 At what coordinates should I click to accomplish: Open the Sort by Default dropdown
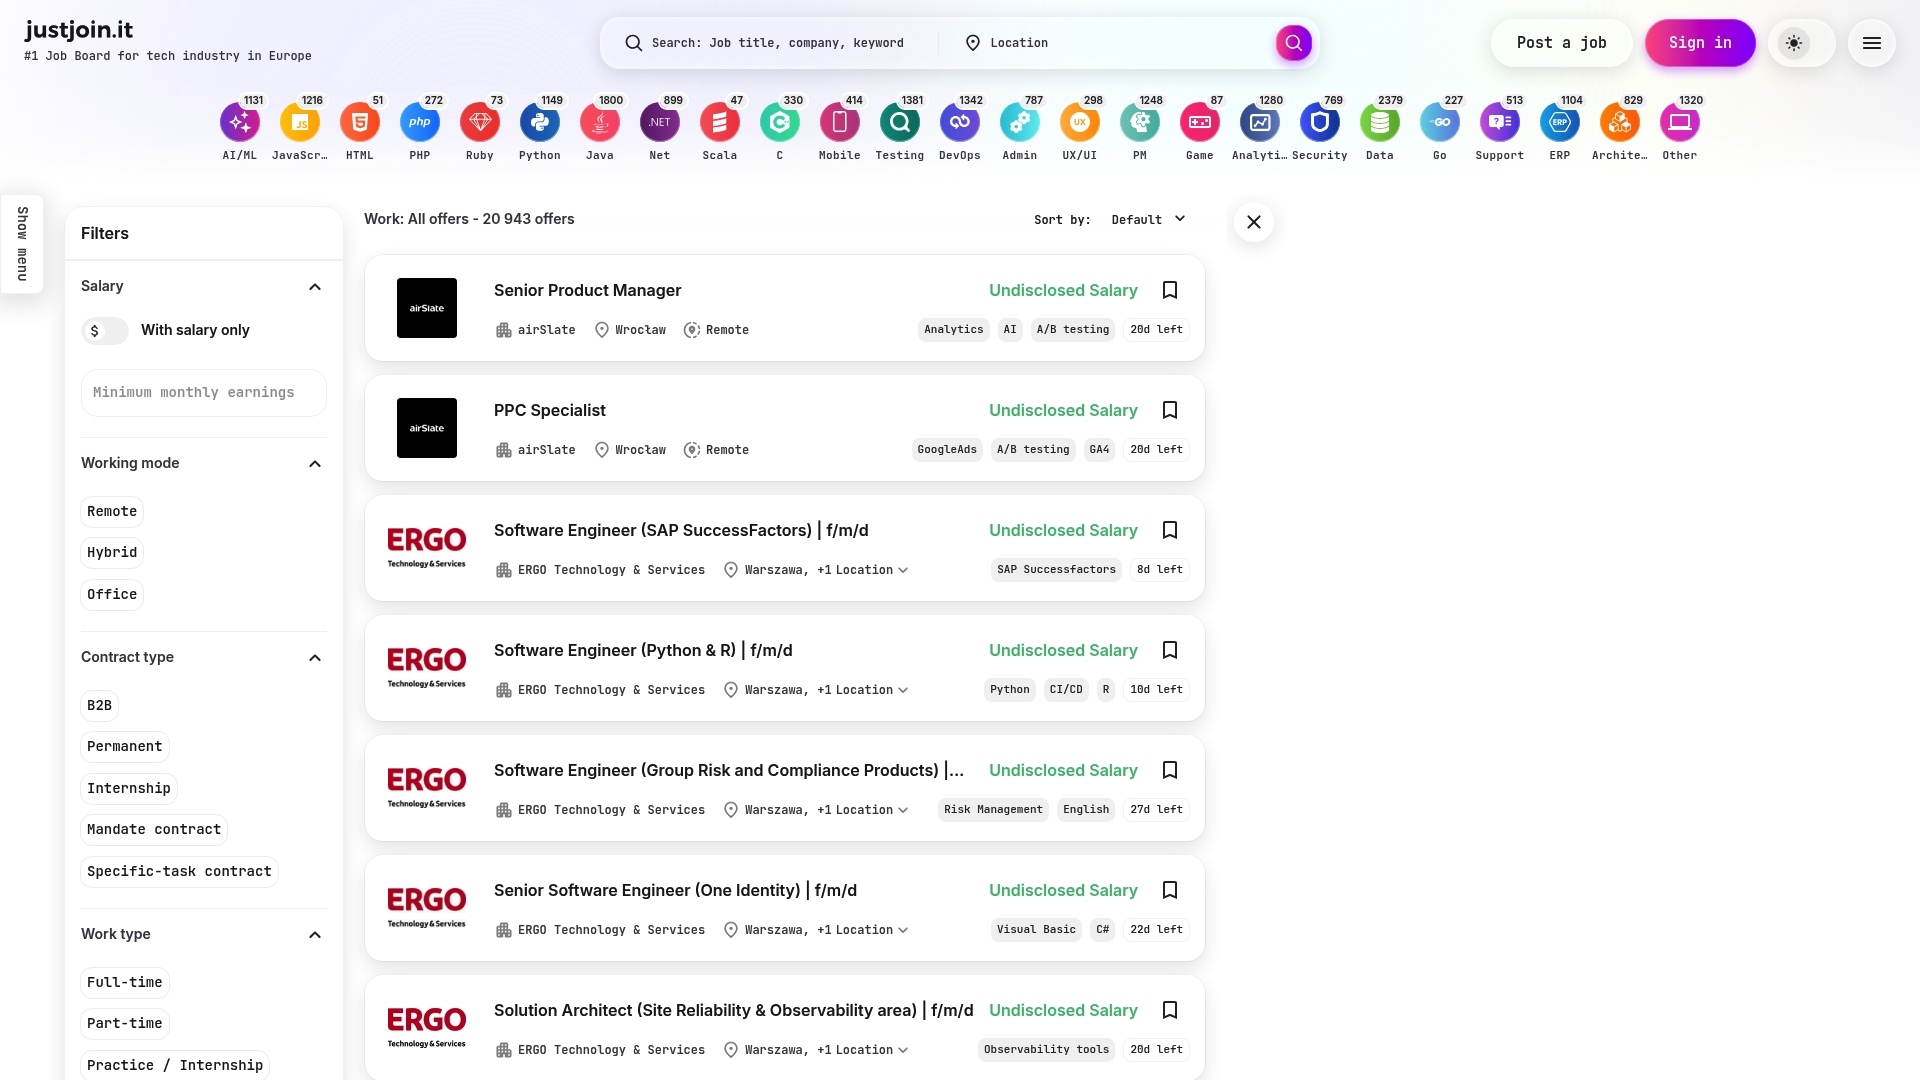click(1148, 220)
